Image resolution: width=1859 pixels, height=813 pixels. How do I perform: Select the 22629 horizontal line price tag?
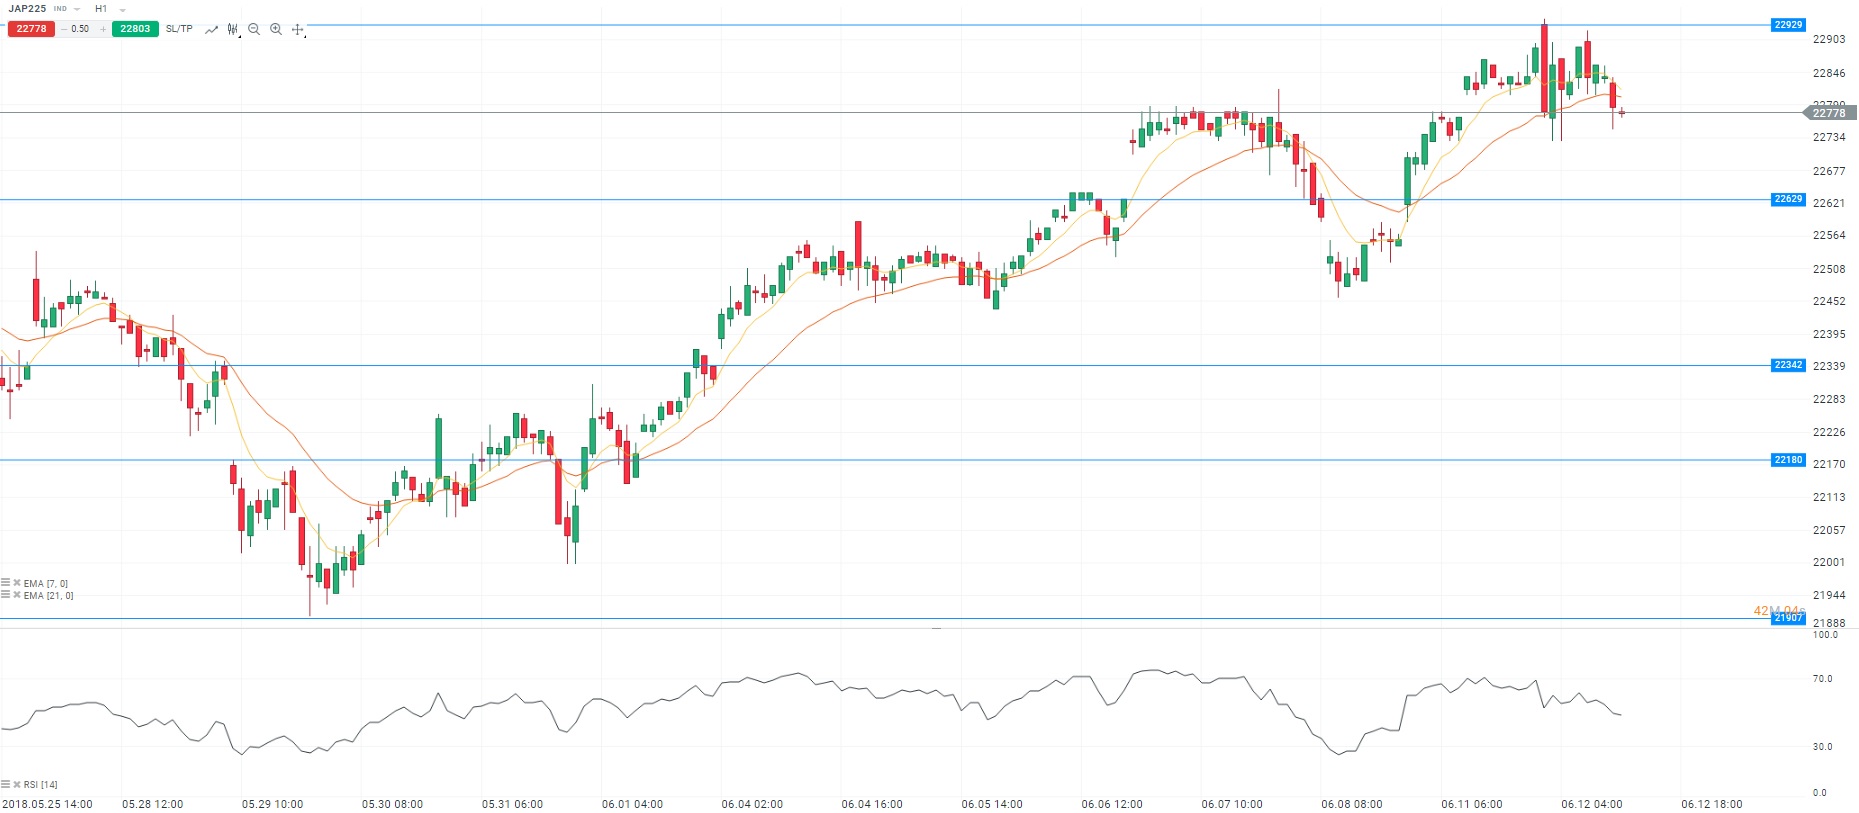pos(1788,199)
